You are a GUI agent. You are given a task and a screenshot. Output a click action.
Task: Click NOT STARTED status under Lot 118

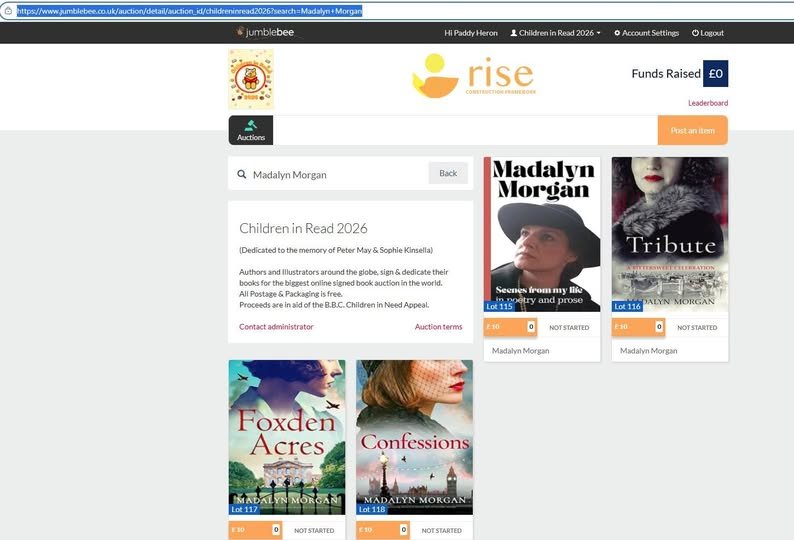[x=442, y=531]
